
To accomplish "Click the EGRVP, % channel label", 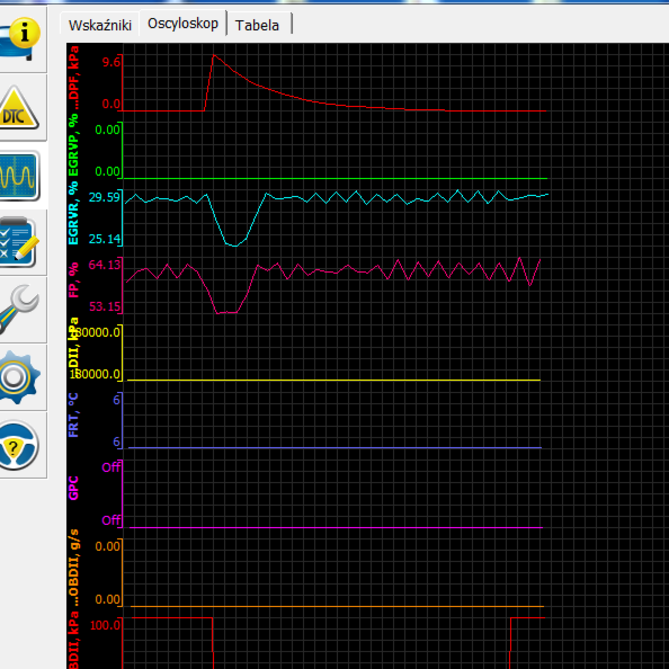I will click(74, 145).
